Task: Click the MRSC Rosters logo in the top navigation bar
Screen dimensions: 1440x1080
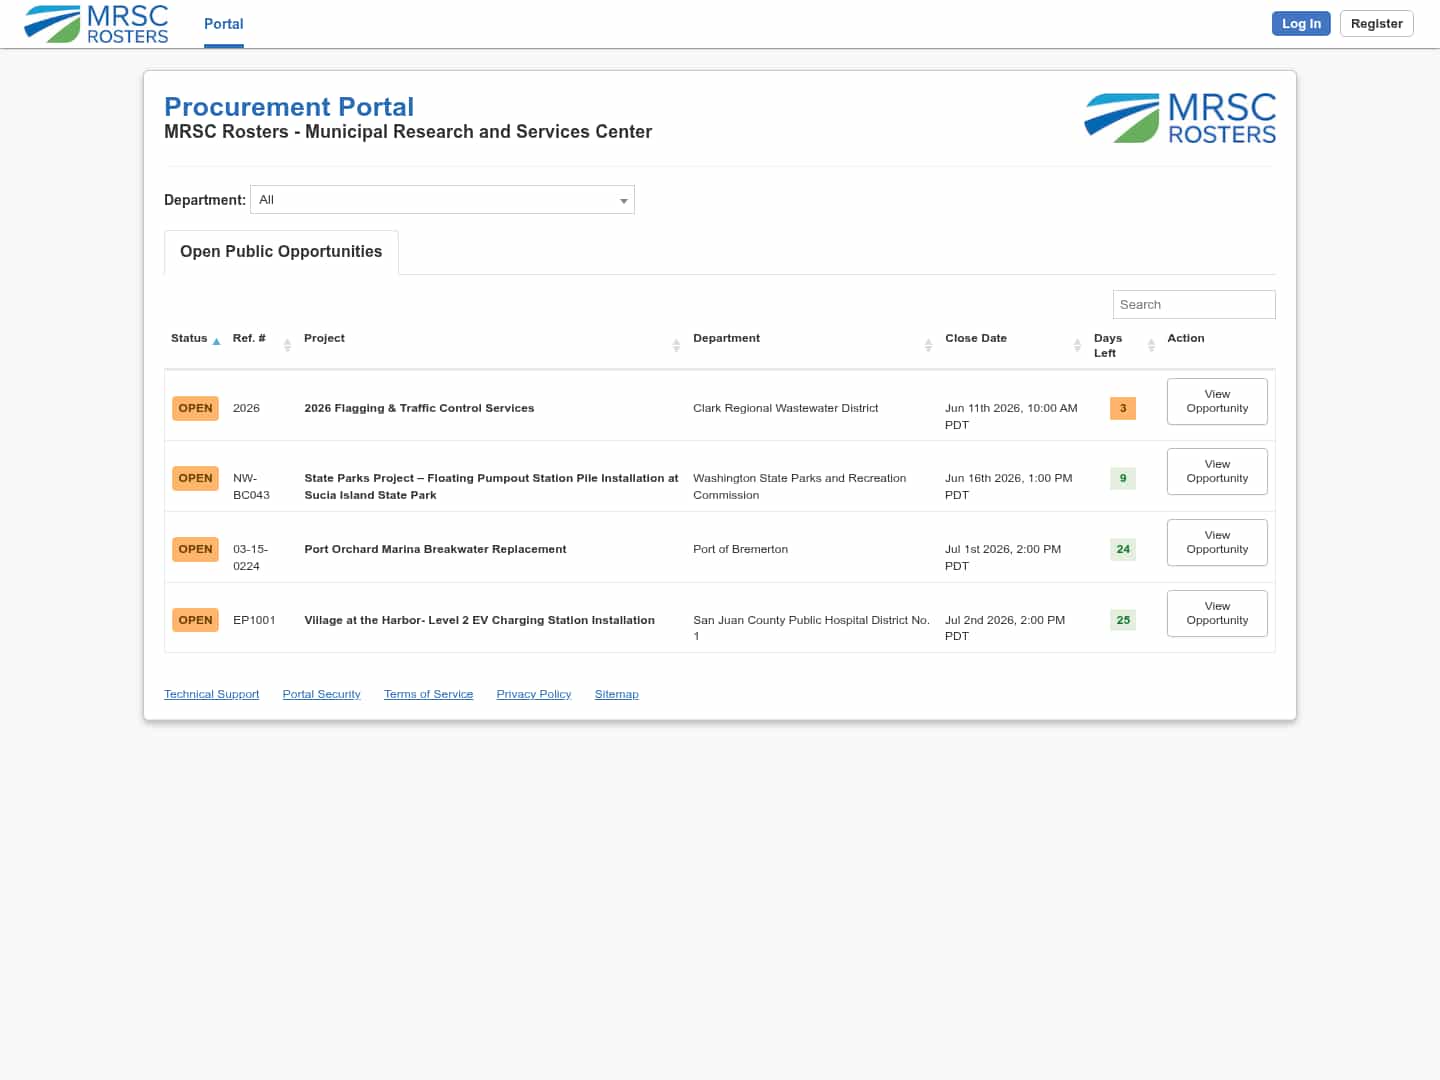Action: click(96, 24)
